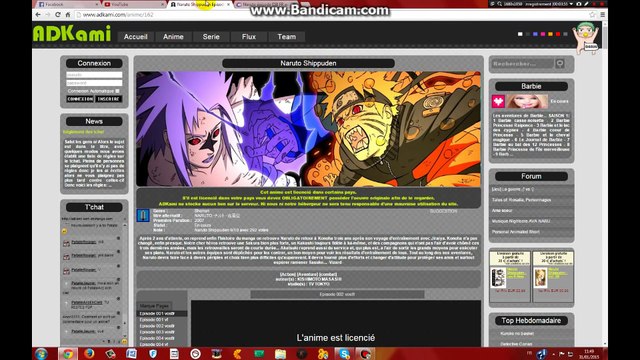Click the T'chat scrollbar down arrow
This screenshot has height=360, width=640.
click(x=125, y=336)
